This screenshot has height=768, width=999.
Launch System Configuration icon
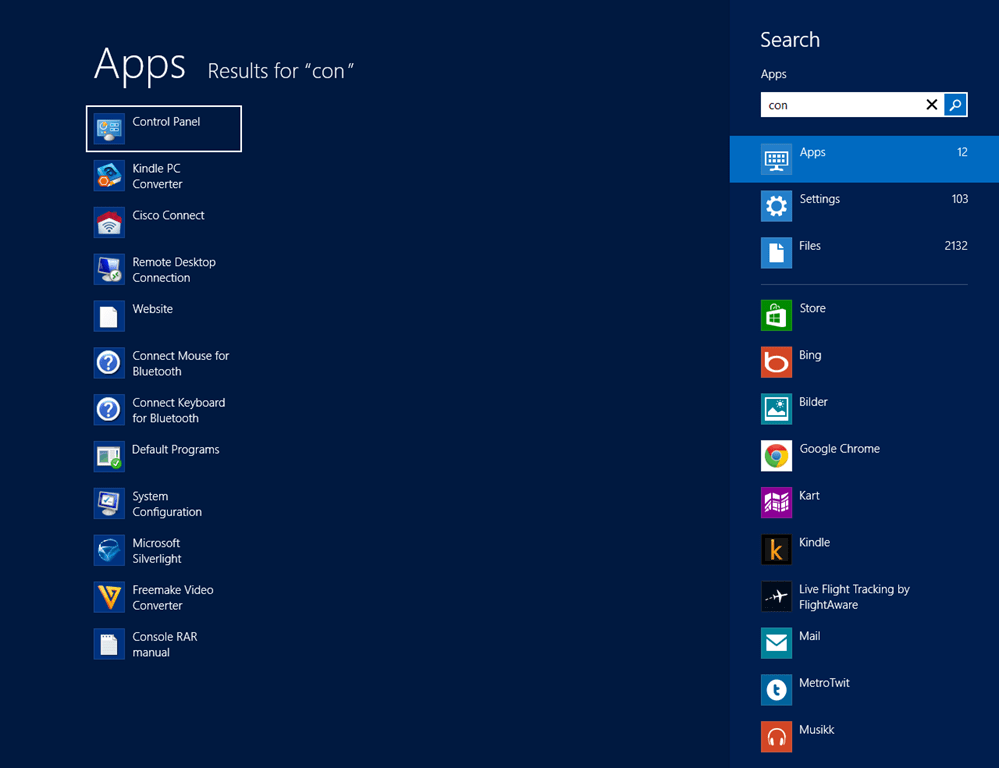109,504
